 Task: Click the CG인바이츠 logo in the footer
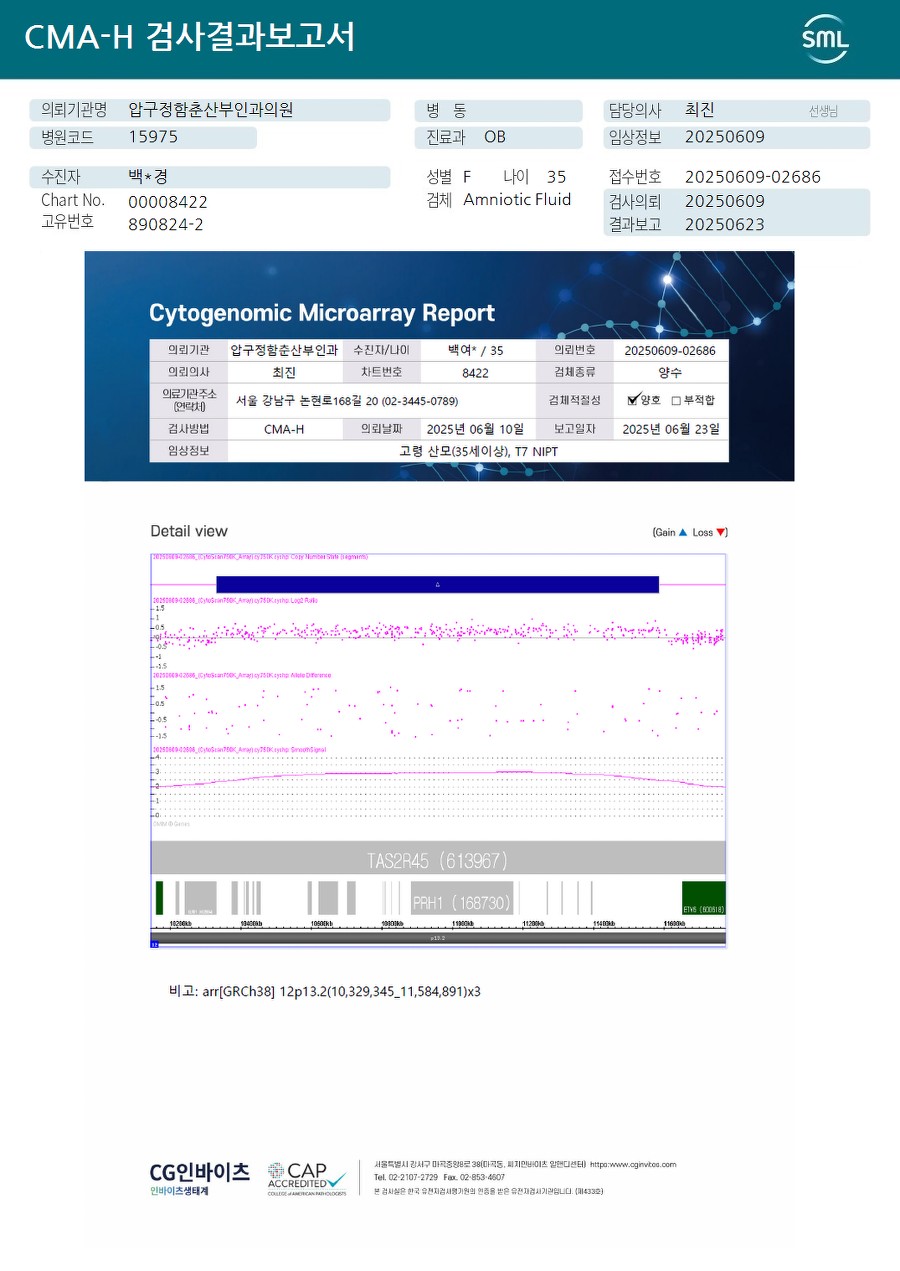(199, 1177)
